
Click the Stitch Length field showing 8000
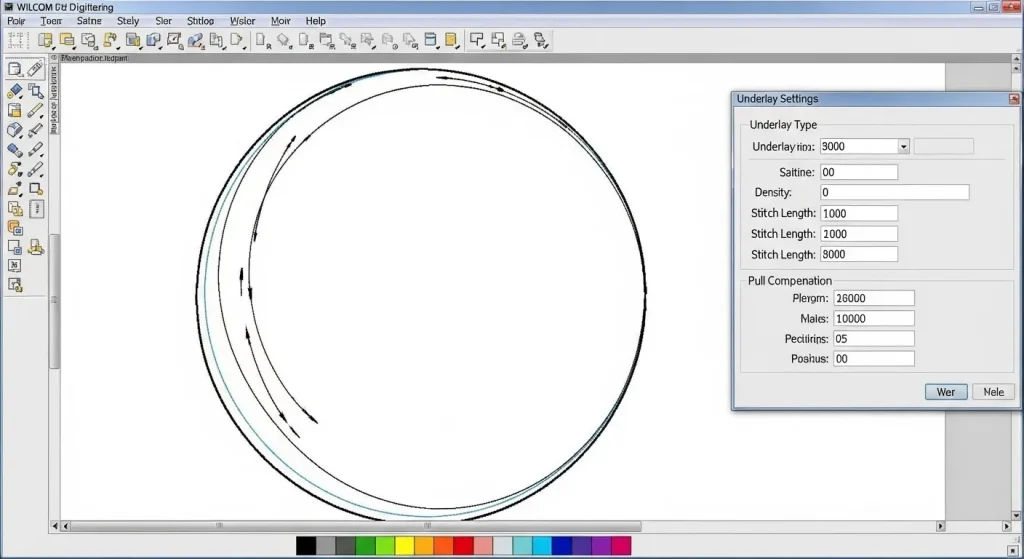[x=859, y=255]
